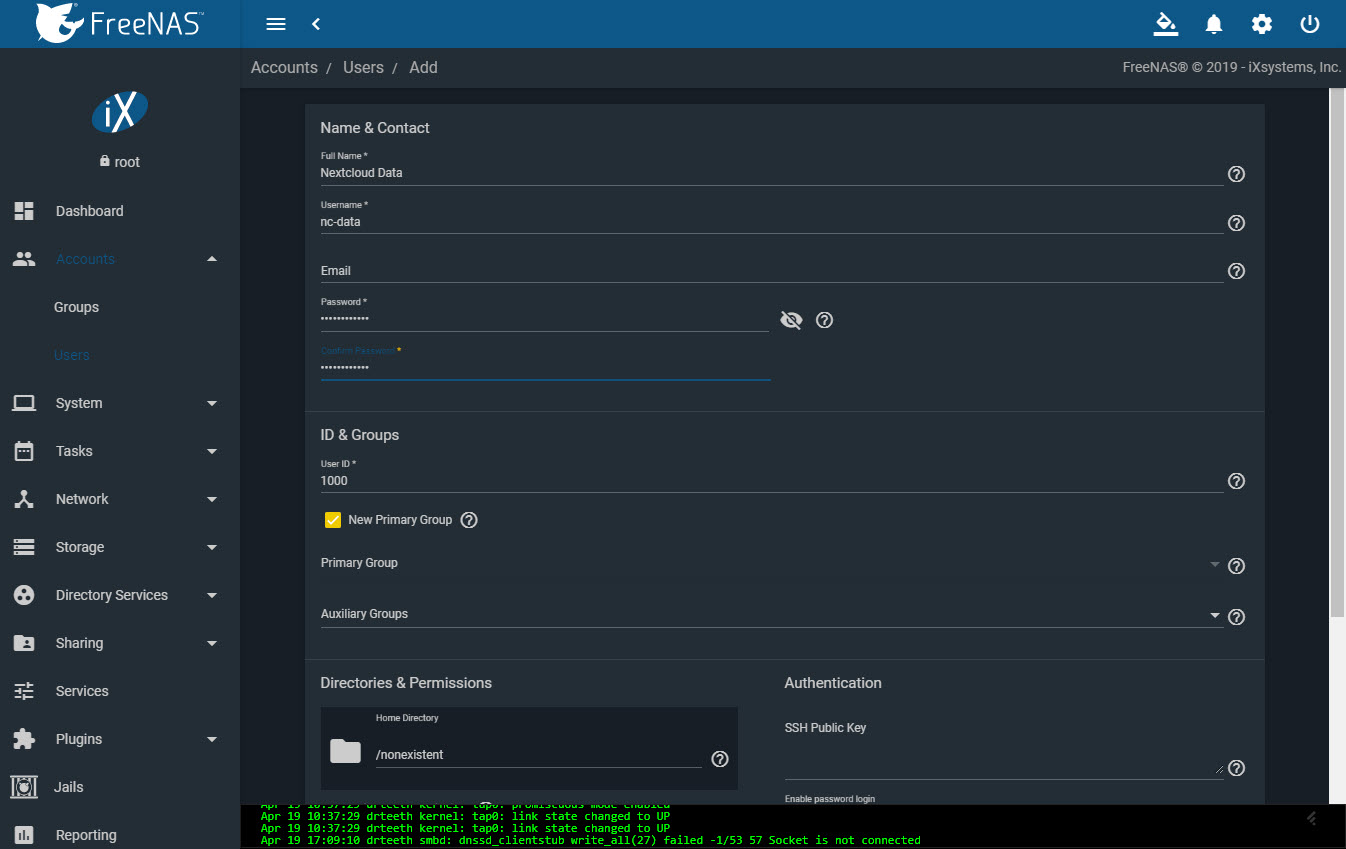This screenshot has height=849, width=1346.
Task: Click the Jails icon
Action: 24,787
